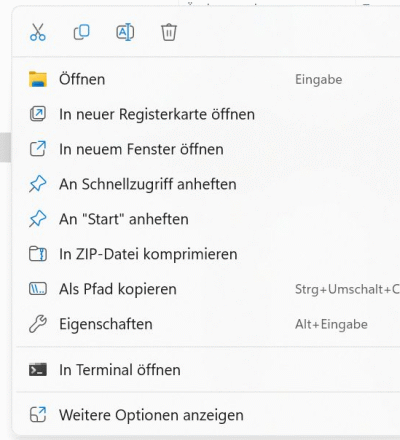
Task: Select An Schnellzugriff anheften
Action: coord(207,184)
